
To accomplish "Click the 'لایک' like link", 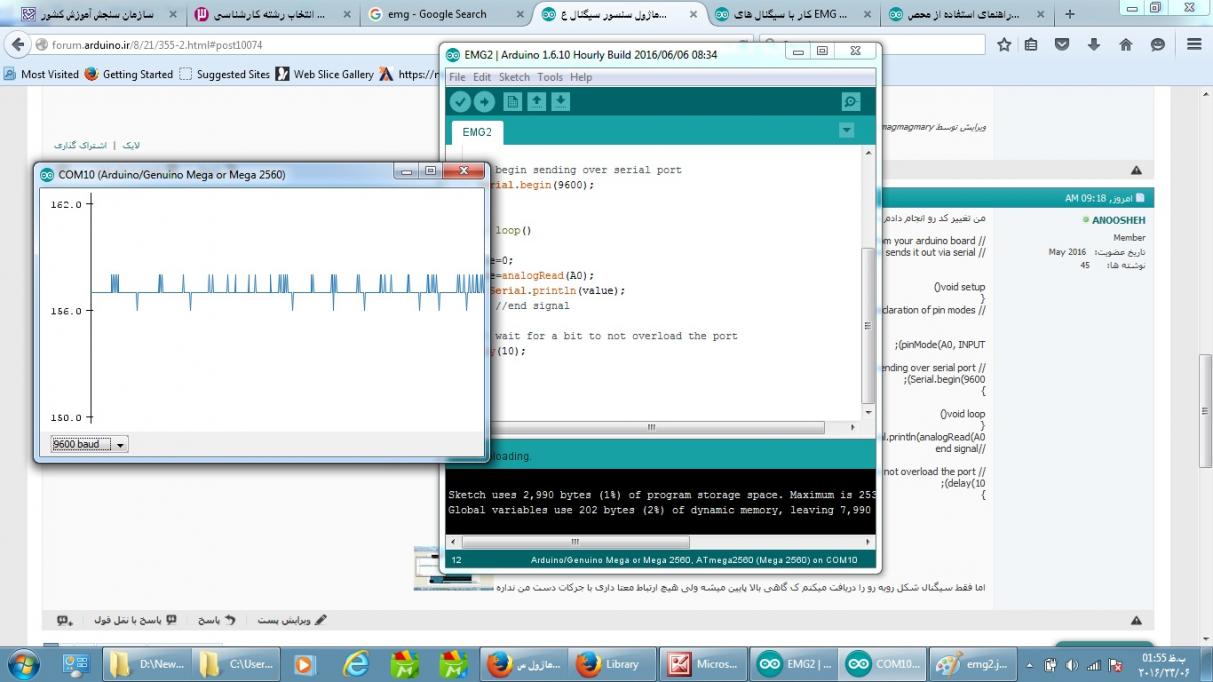I will 130,145.
